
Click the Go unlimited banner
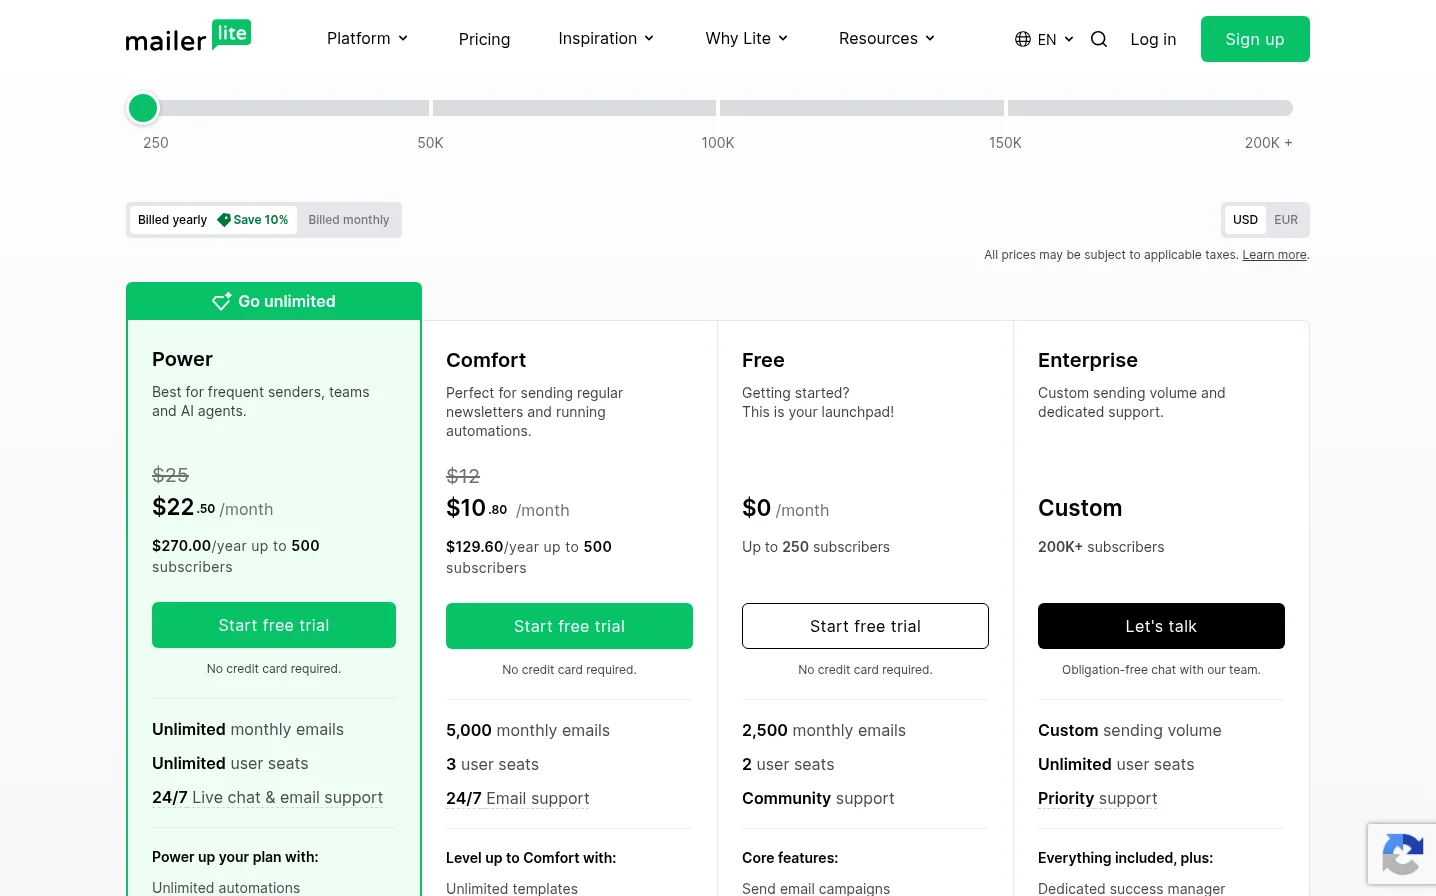pos(274,301)
